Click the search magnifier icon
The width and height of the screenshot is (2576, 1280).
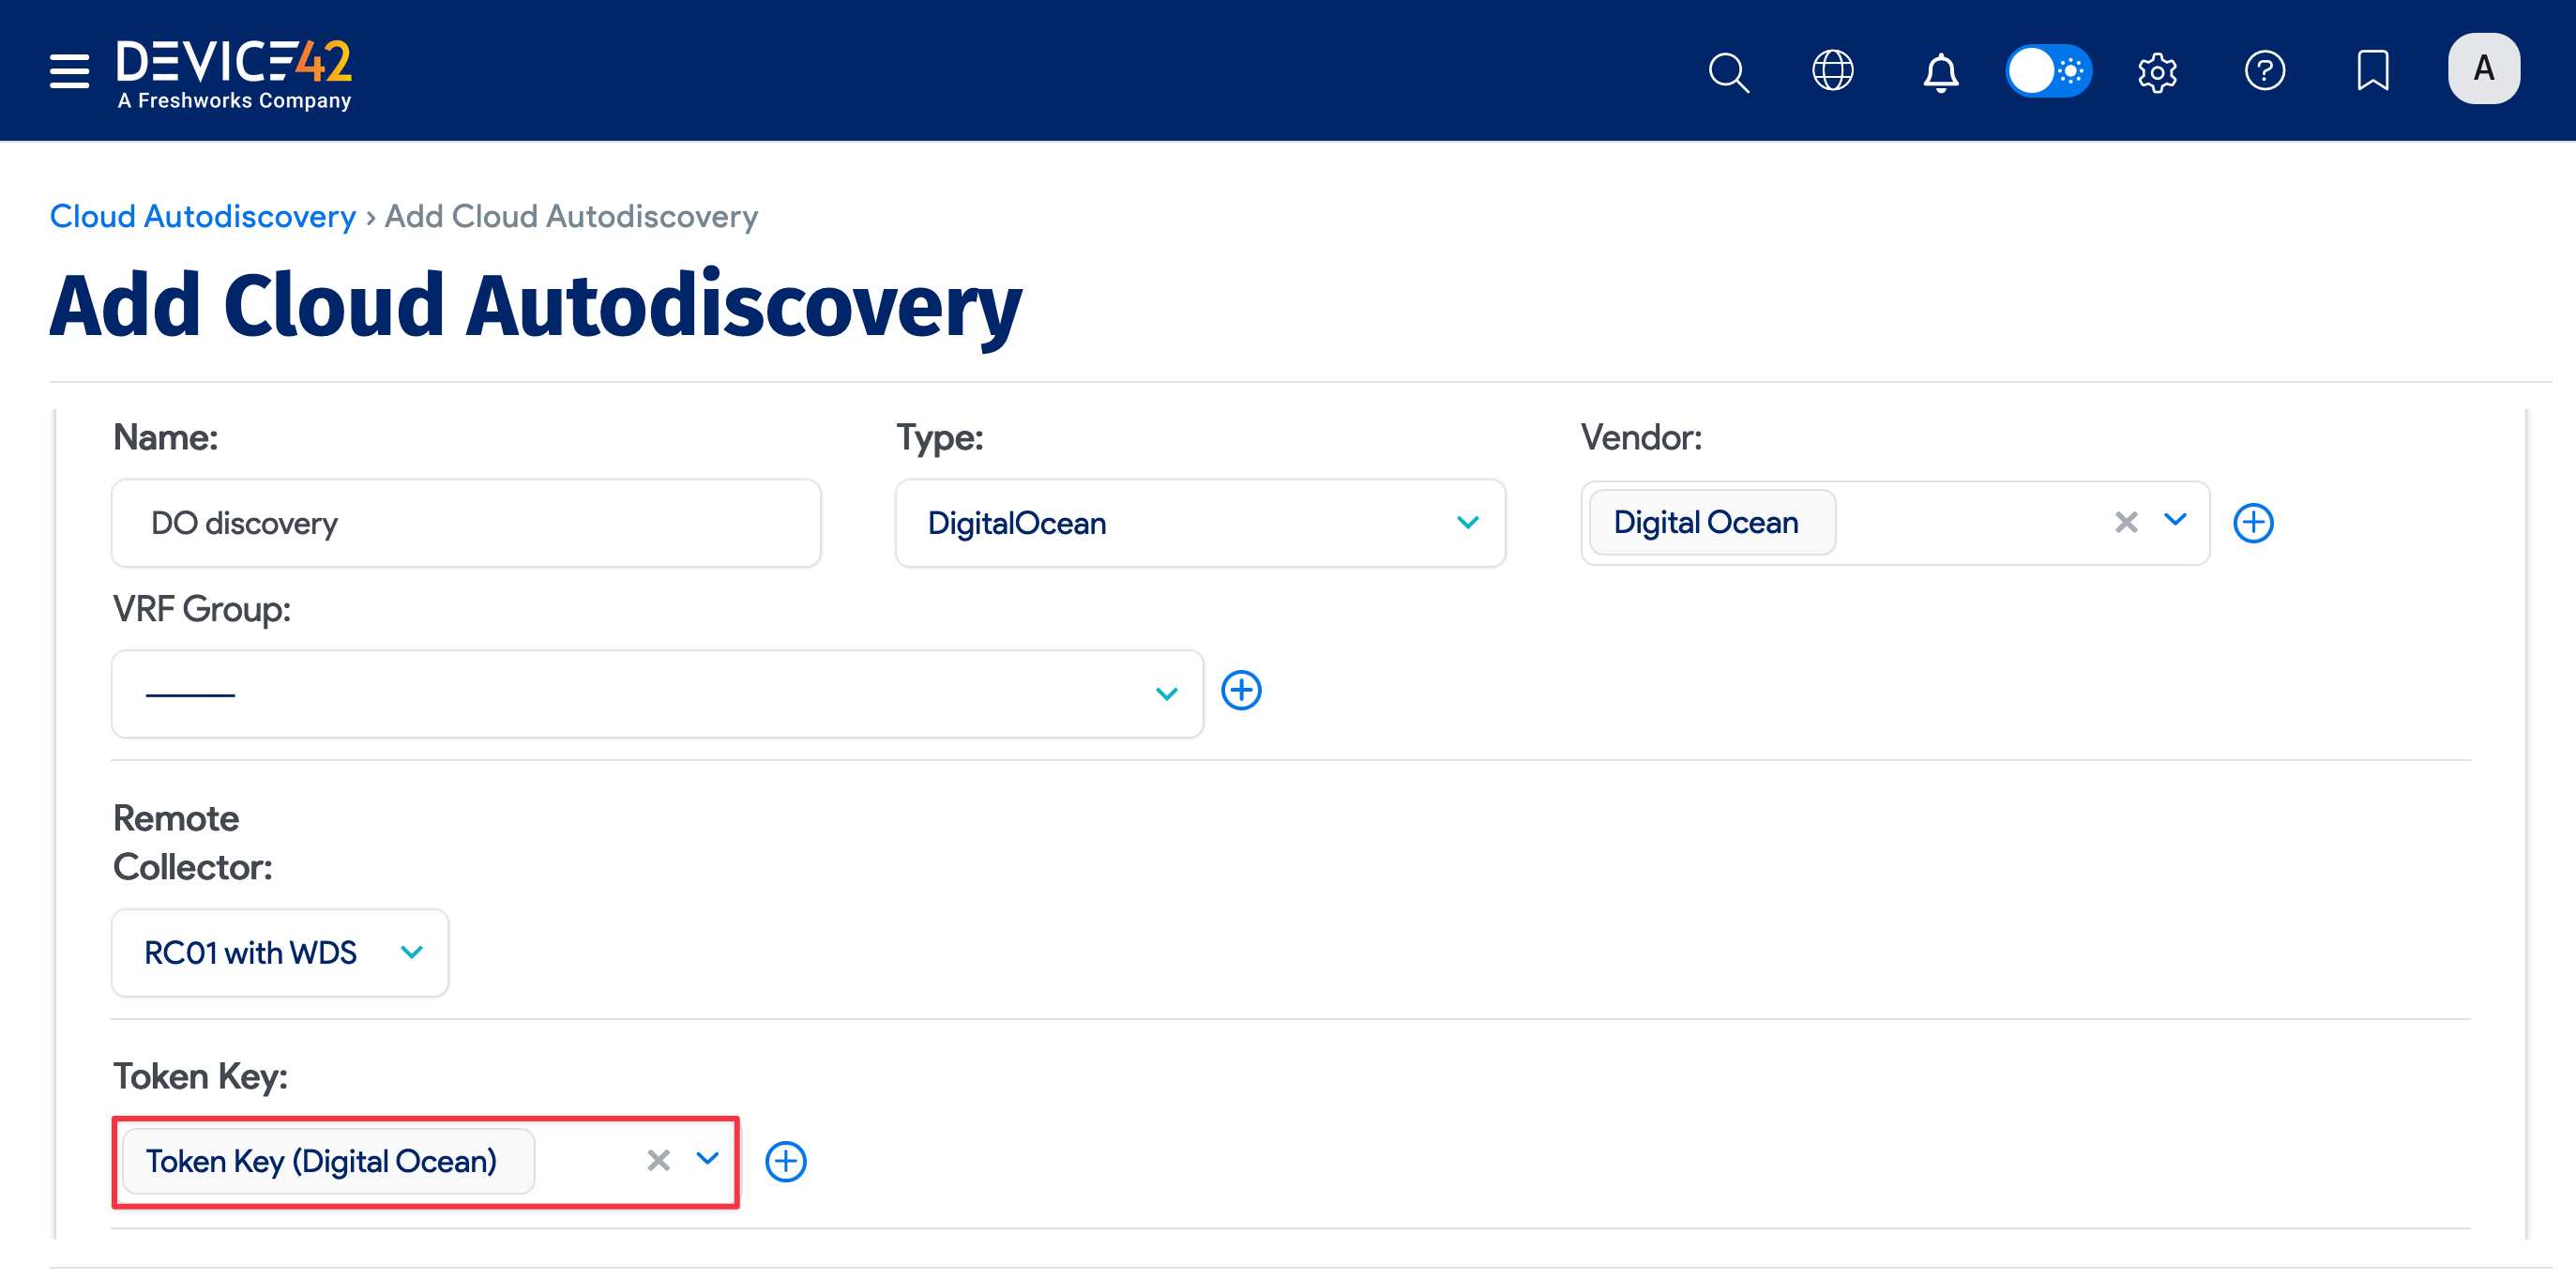[1729, 71]
